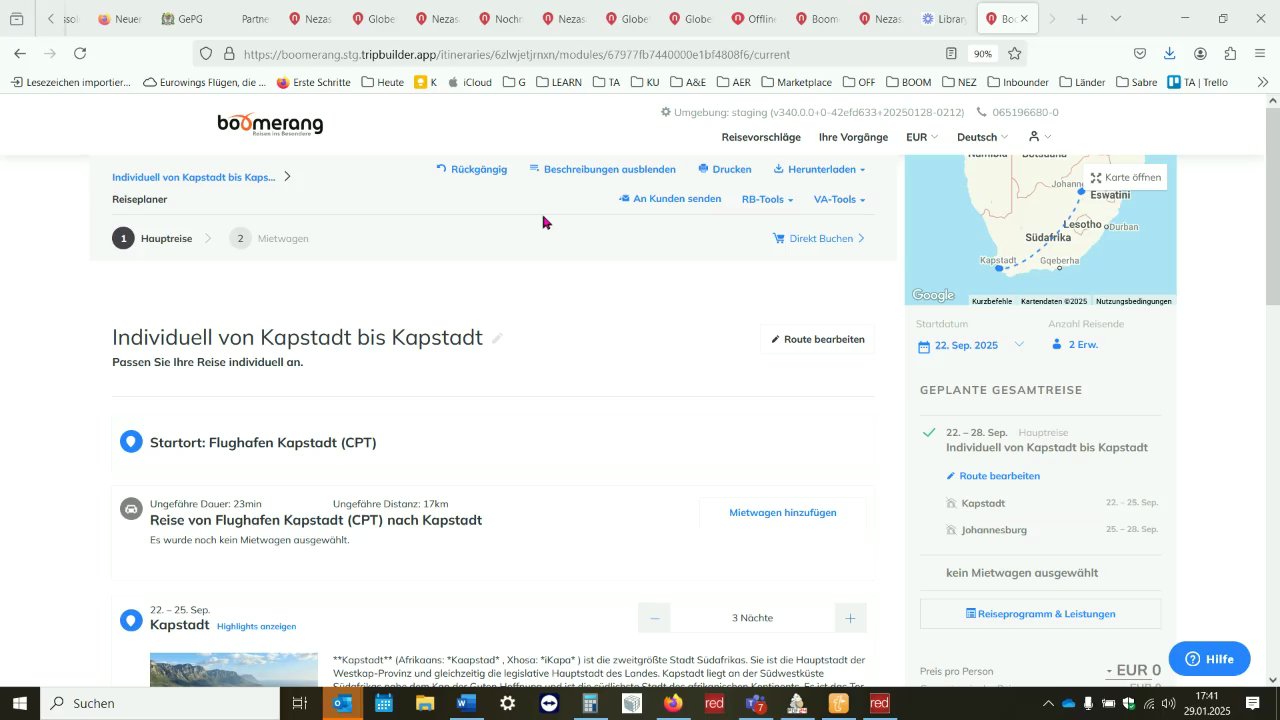Click 2 Erw. travelers count
This screenshot has height=720, width=1280.
(x=1075, y=345)
